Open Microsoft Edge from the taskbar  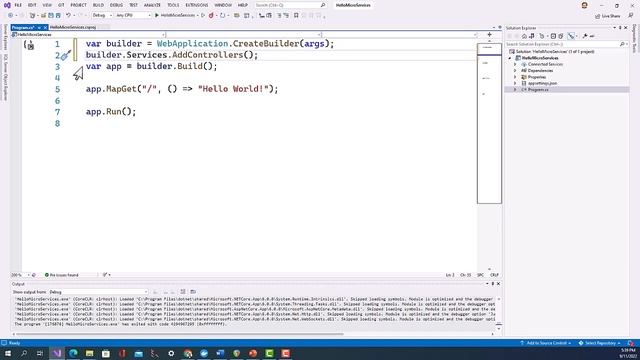pos(73,353)
